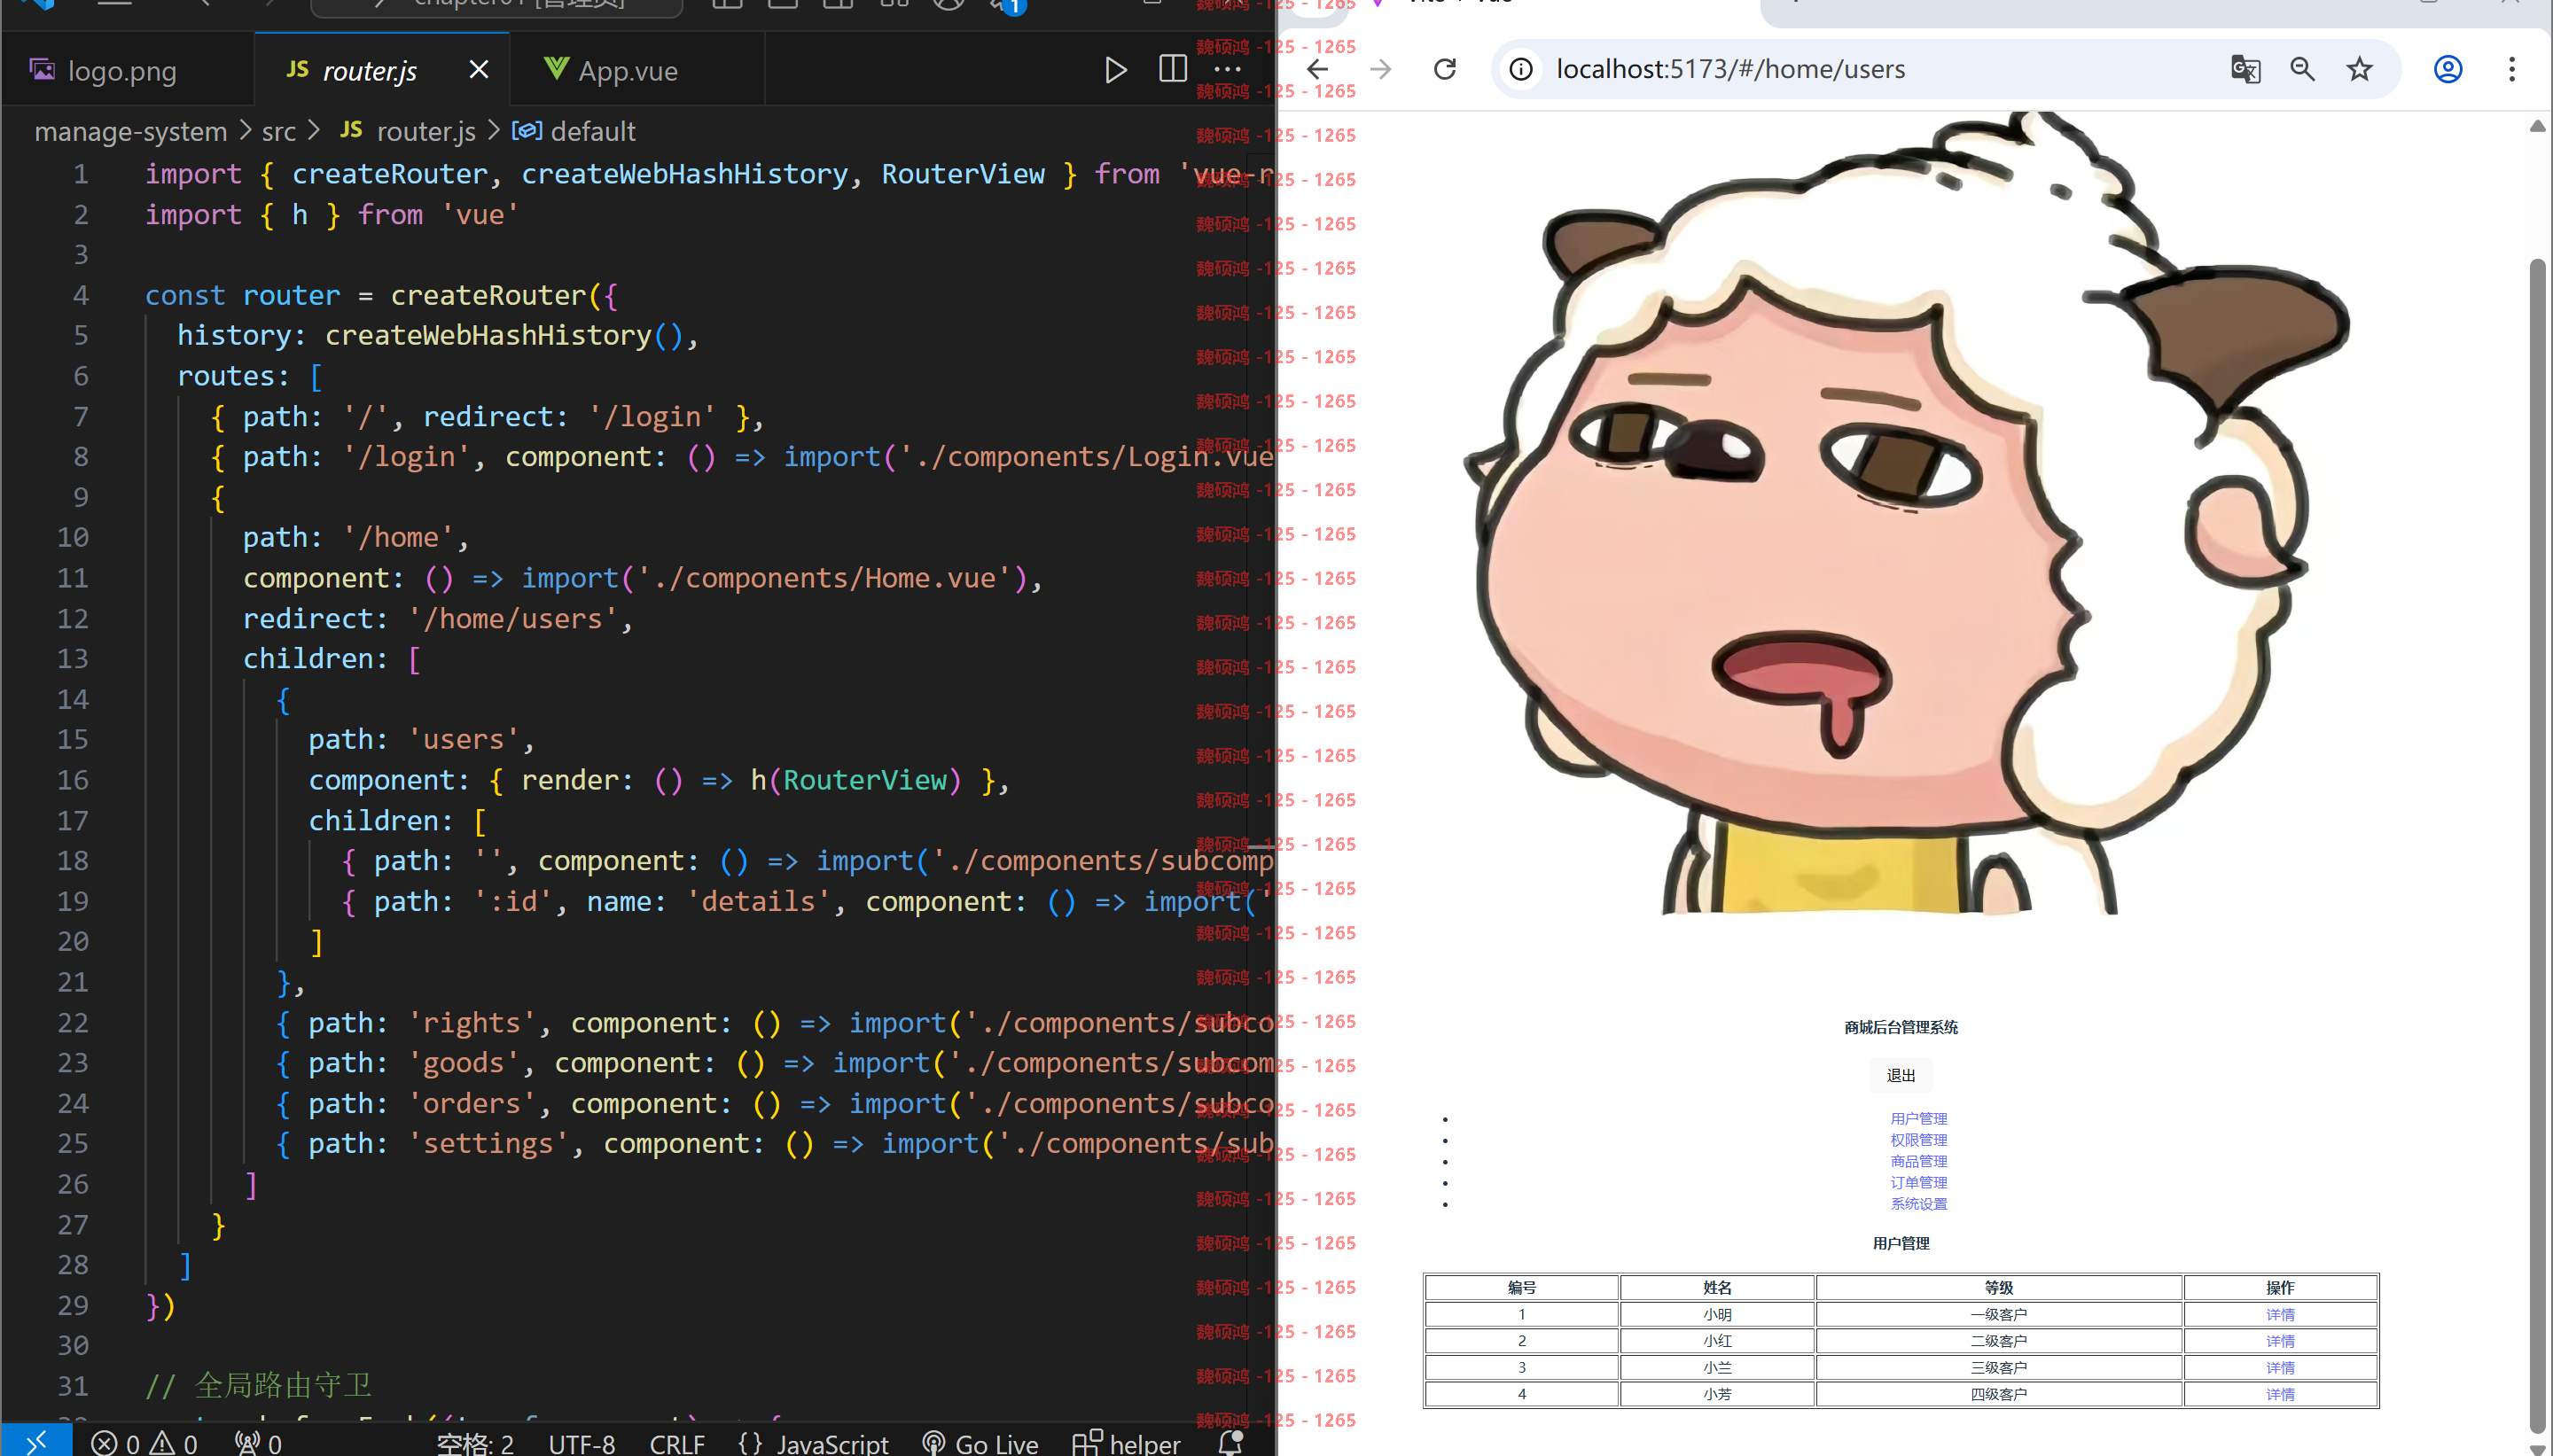Screen dimensions: 2553x1456
Task: Translate this page in the browser
Action: (2245, 69)
